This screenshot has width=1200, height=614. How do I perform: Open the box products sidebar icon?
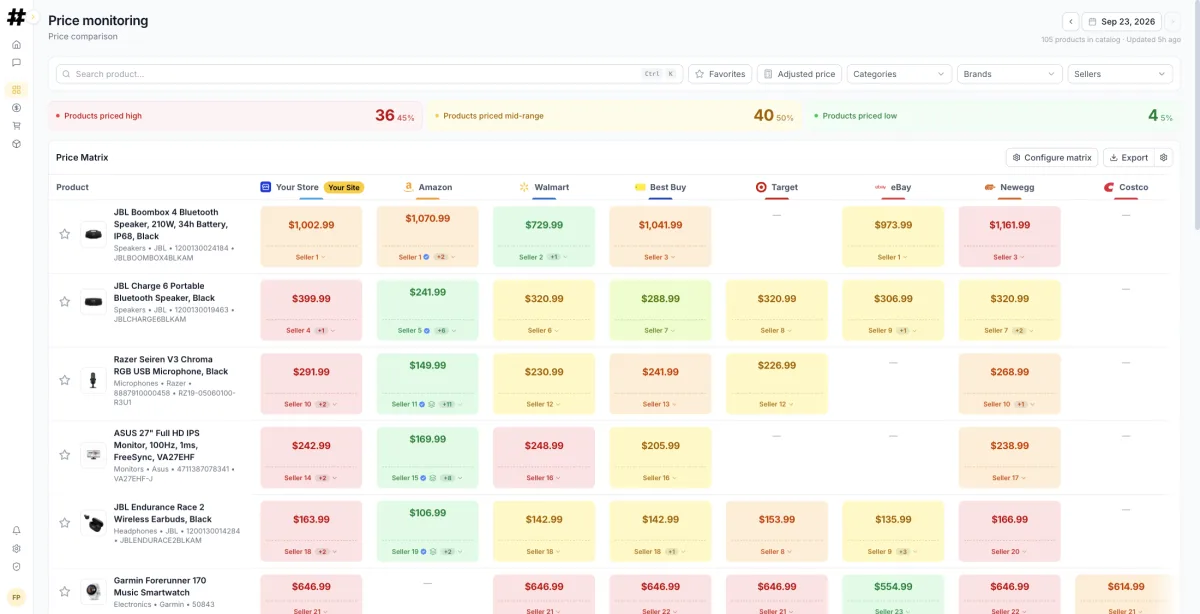tap(16, 144)
